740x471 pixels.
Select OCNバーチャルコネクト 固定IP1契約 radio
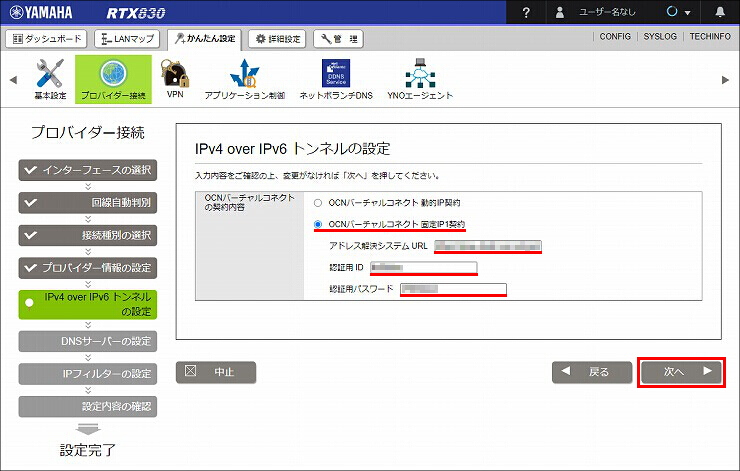318,224
